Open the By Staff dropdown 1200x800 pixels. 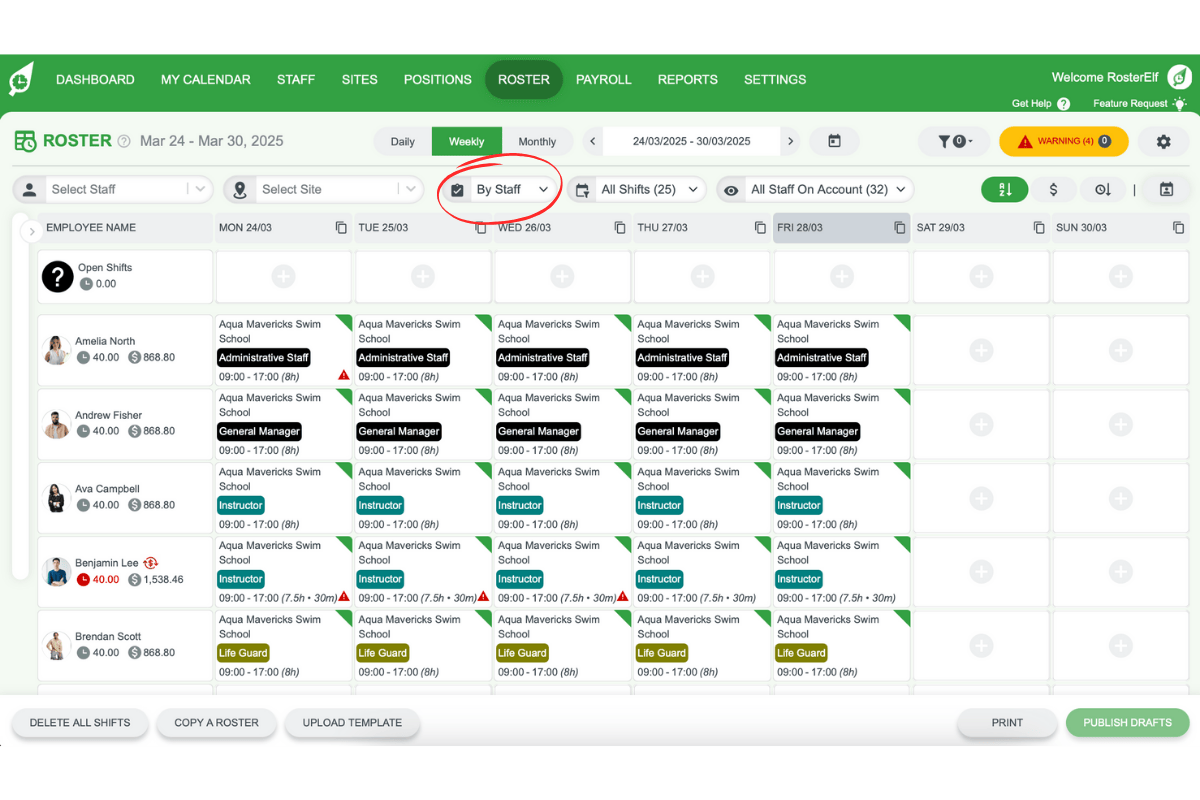click(499, 189)
